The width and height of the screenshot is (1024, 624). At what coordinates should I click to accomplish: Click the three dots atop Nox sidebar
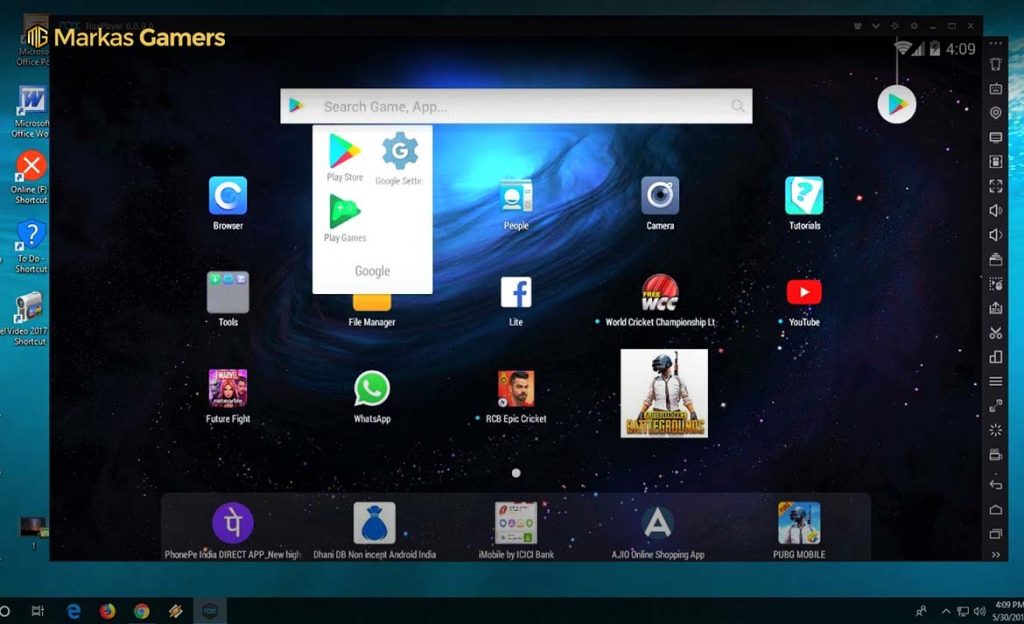pos(995,43)
